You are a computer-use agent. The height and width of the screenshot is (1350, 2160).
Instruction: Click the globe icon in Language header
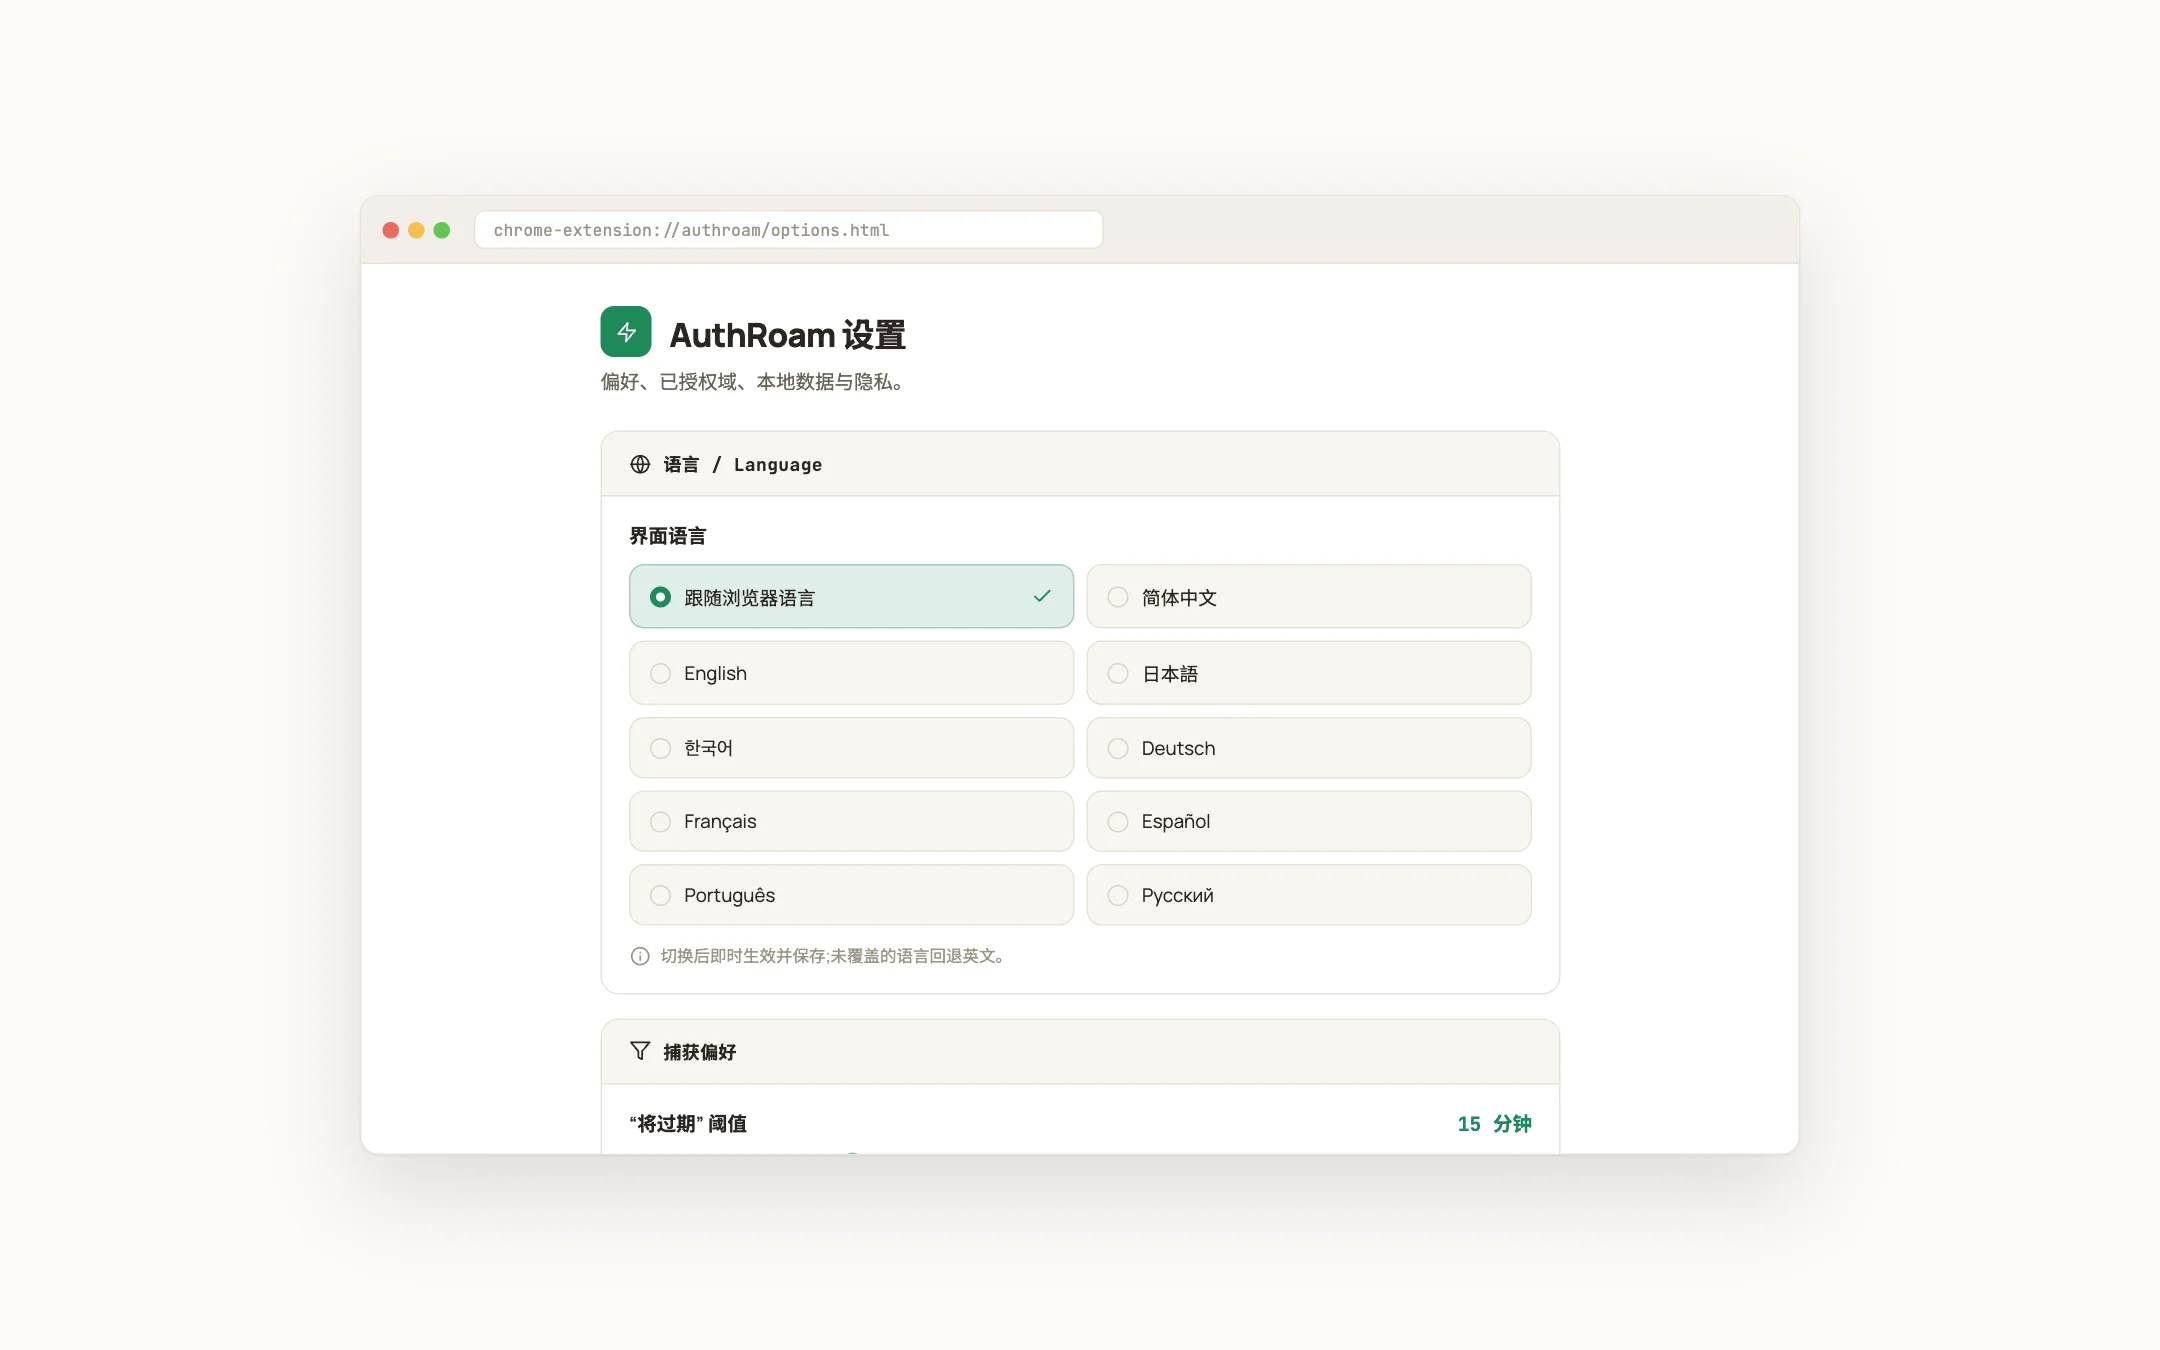pos(640,465)
